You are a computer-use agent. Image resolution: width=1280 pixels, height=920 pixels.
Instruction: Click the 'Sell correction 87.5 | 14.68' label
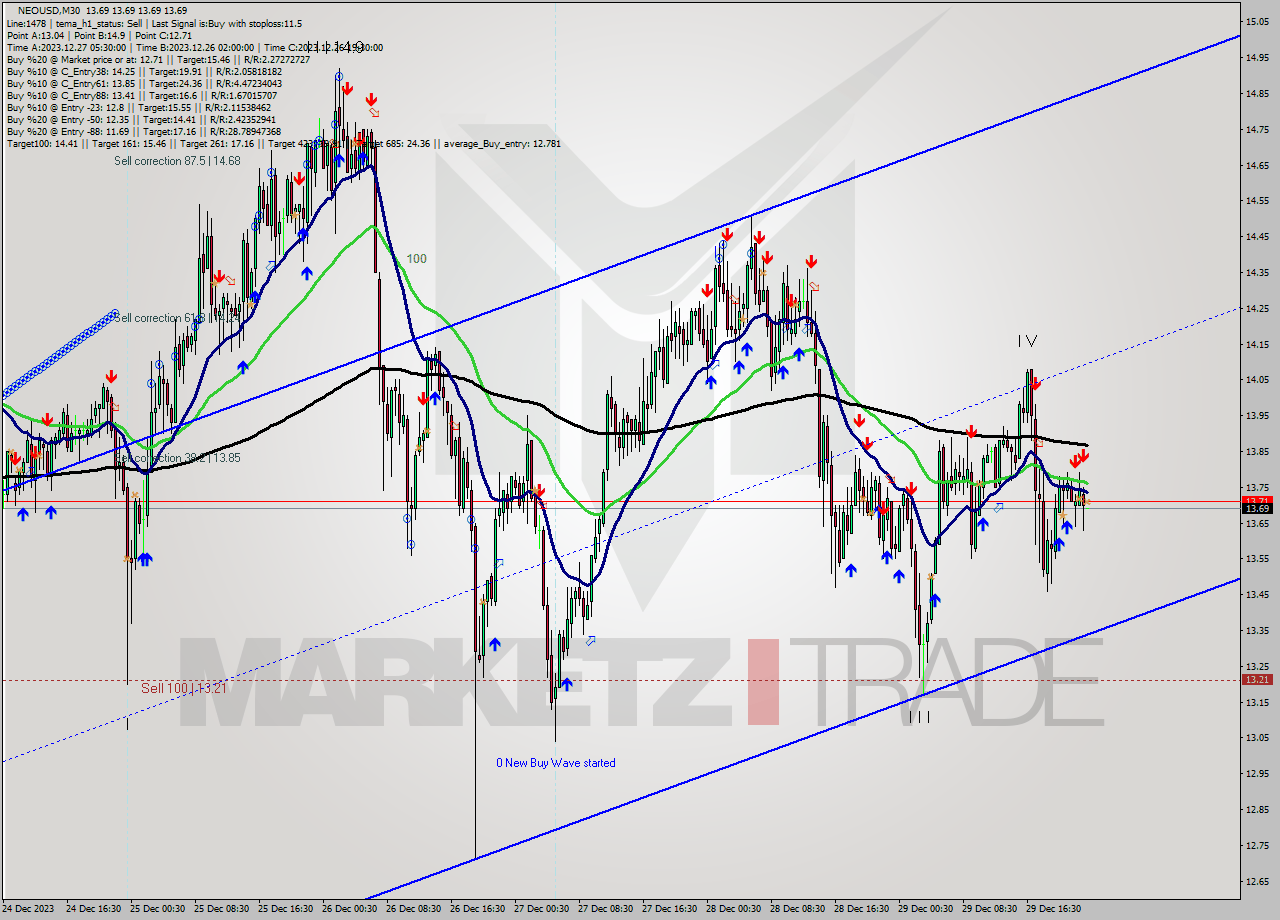tap(177, 161)
